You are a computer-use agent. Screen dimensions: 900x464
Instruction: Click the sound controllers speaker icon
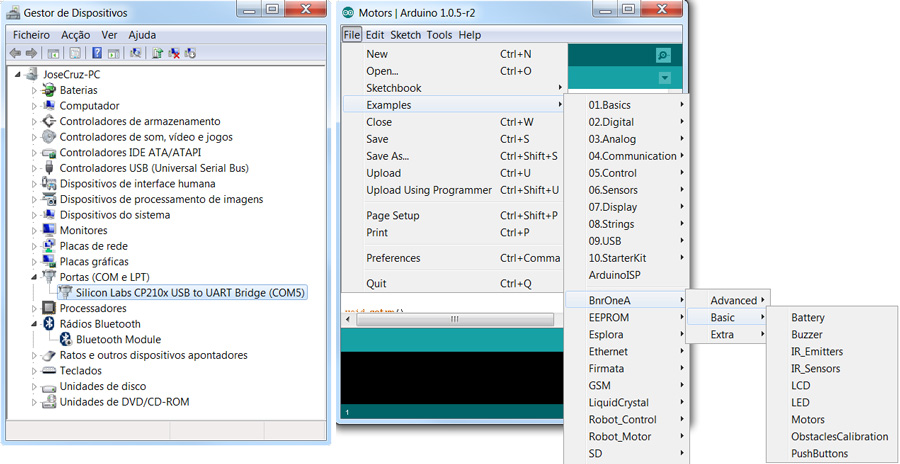[50, 137]
